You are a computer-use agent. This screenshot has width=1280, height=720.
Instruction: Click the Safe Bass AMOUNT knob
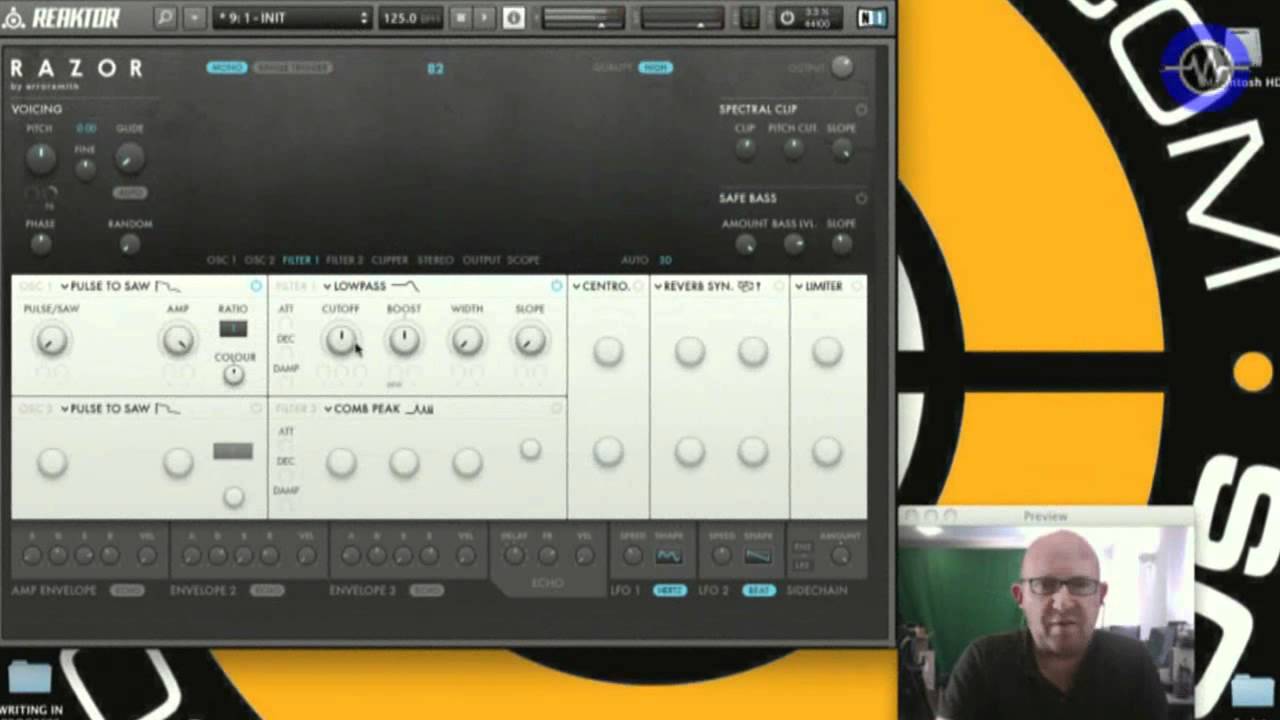point(745,243)
